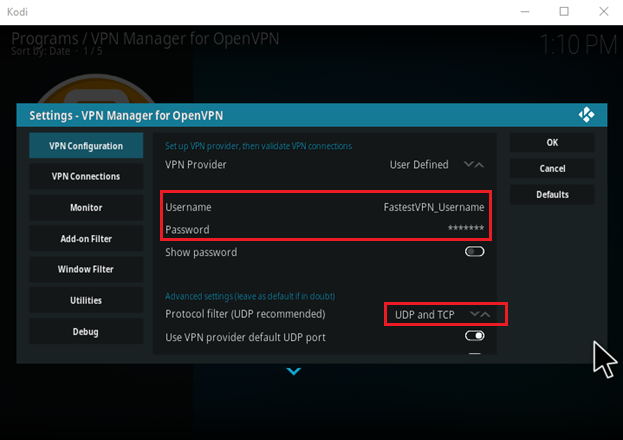
Task: Click the Sort by: Date text
Action: click(x=41, y=51)
